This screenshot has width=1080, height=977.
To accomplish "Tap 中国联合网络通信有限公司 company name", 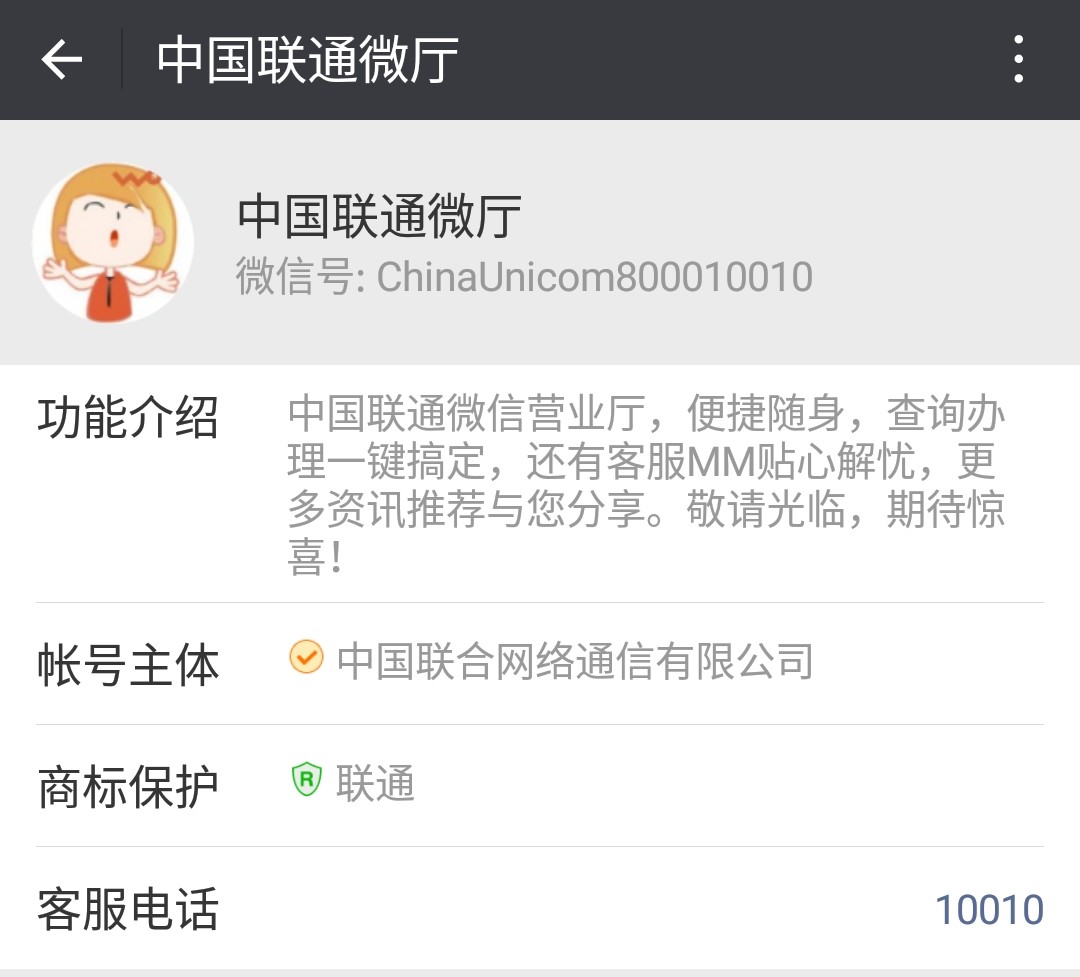I will [x=575, y=661].
